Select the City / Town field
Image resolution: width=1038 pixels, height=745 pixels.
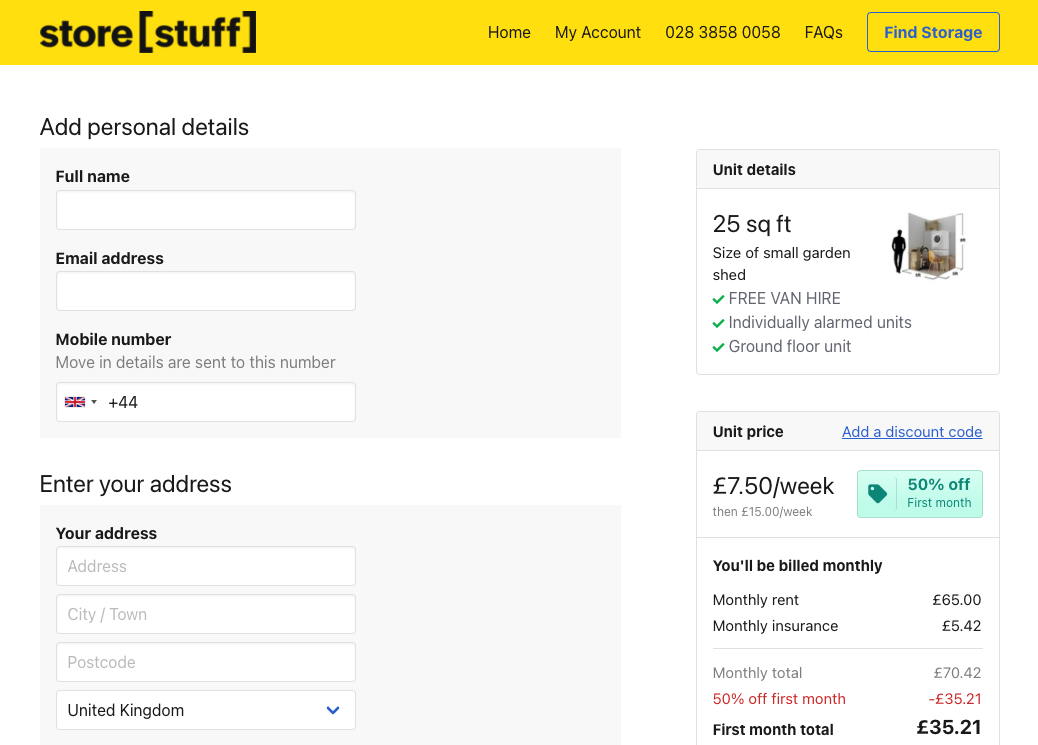tap(206, 614)
